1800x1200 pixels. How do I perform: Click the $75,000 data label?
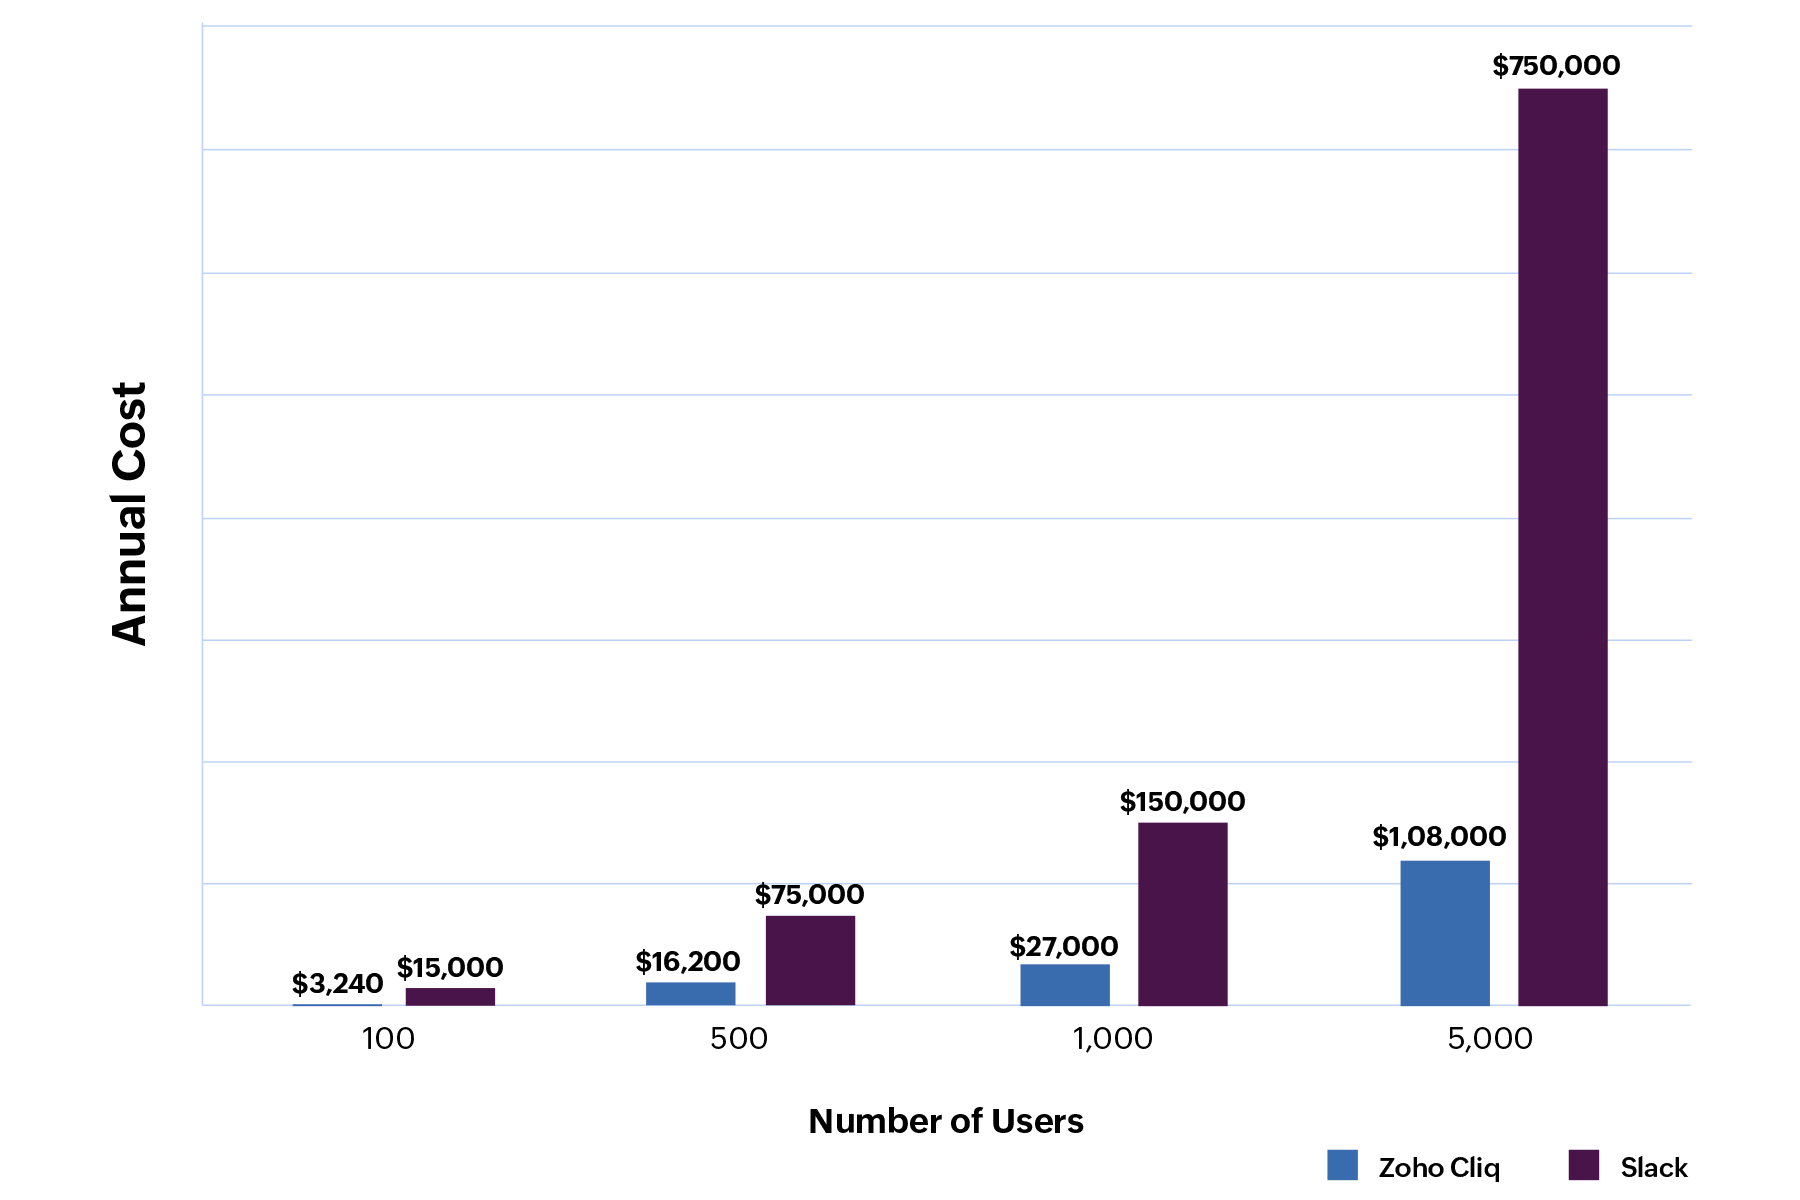click(809, 895)
